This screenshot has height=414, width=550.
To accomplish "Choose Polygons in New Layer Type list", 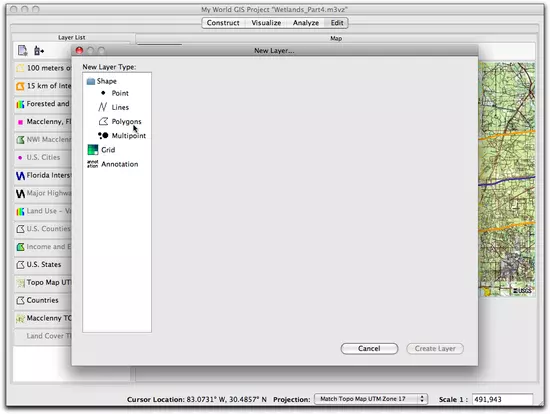I will coord(126,122).
